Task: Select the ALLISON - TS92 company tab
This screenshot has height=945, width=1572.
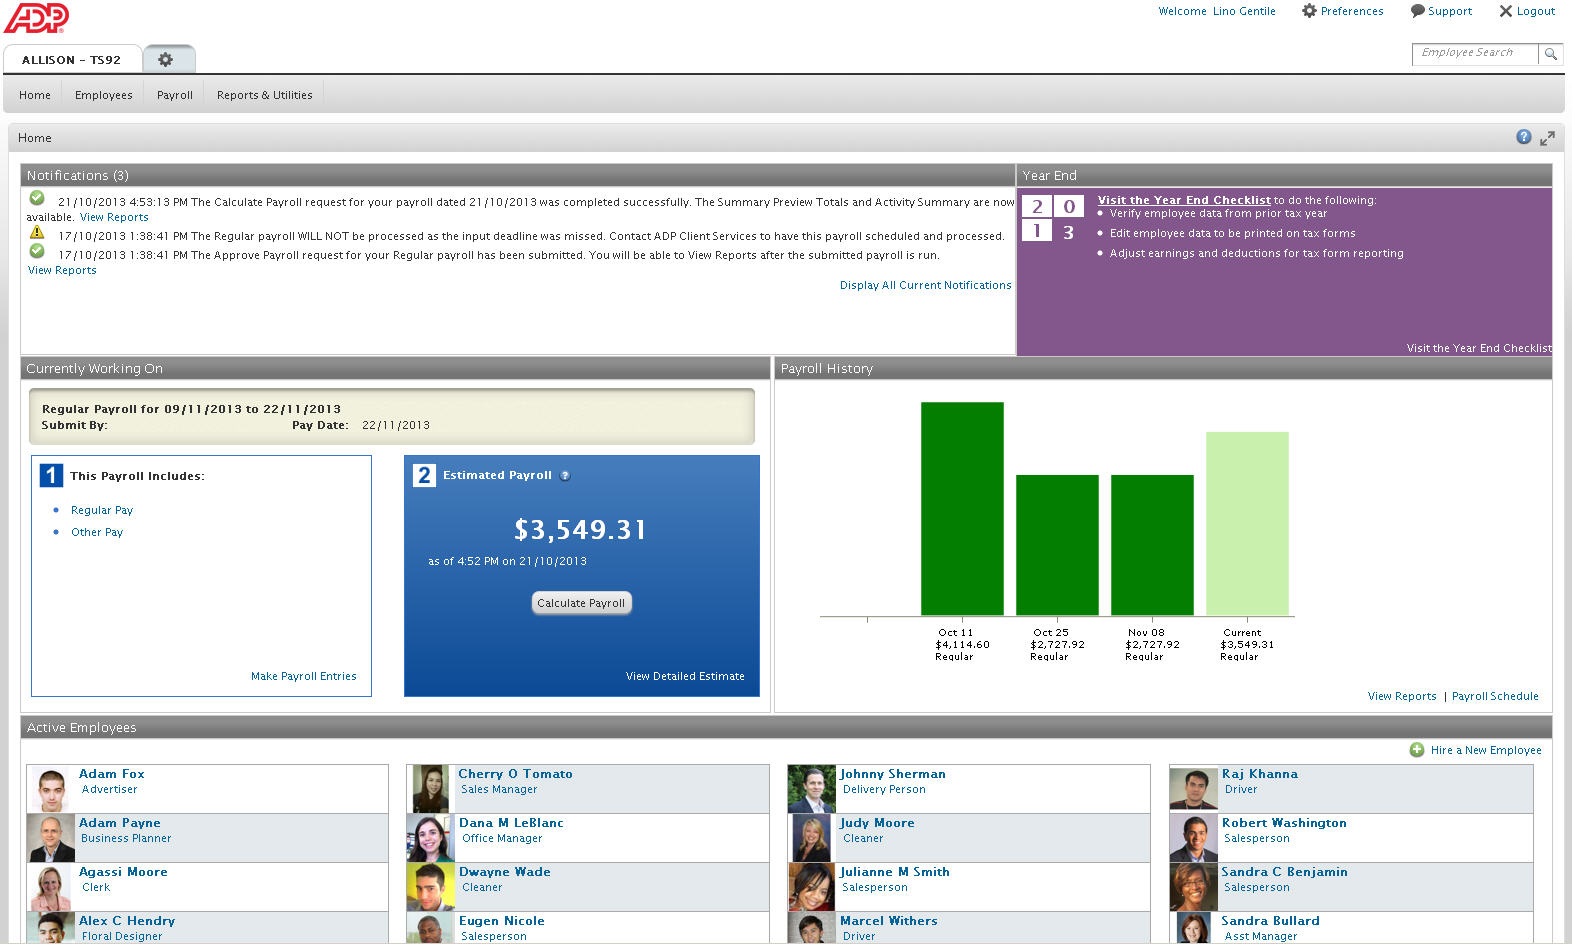Action: [71, 60]
